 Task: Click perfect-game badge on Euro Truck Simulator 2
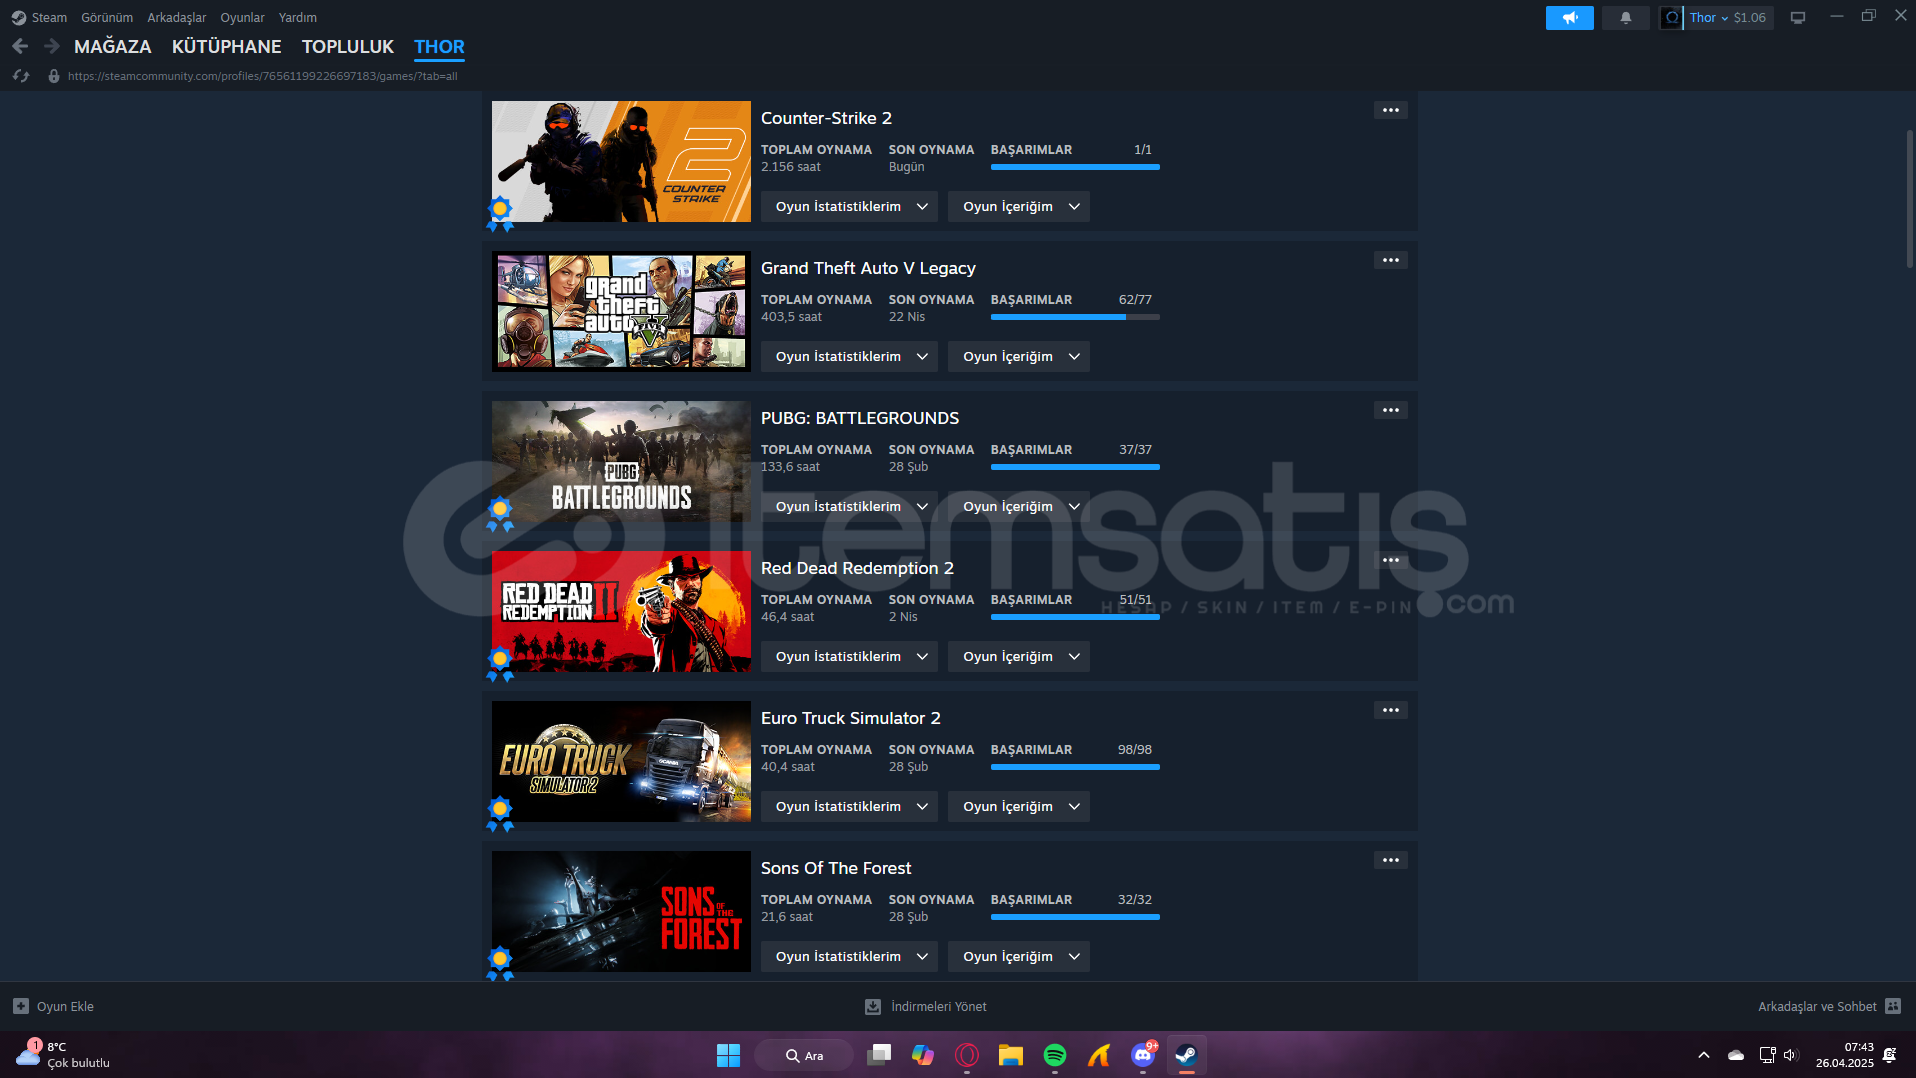click(500, 813)
